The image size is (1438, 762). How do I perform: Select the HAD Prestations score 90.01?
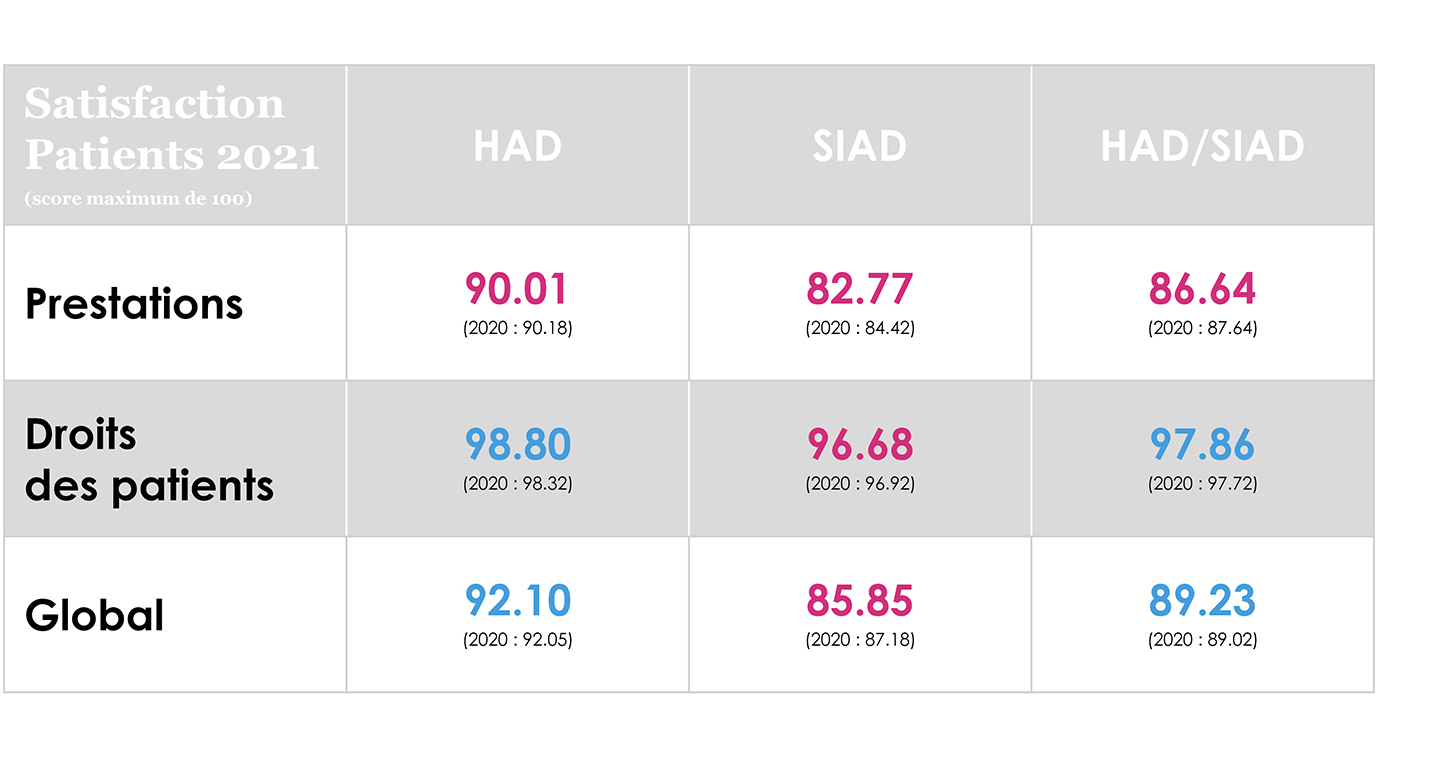coord(517,289)
